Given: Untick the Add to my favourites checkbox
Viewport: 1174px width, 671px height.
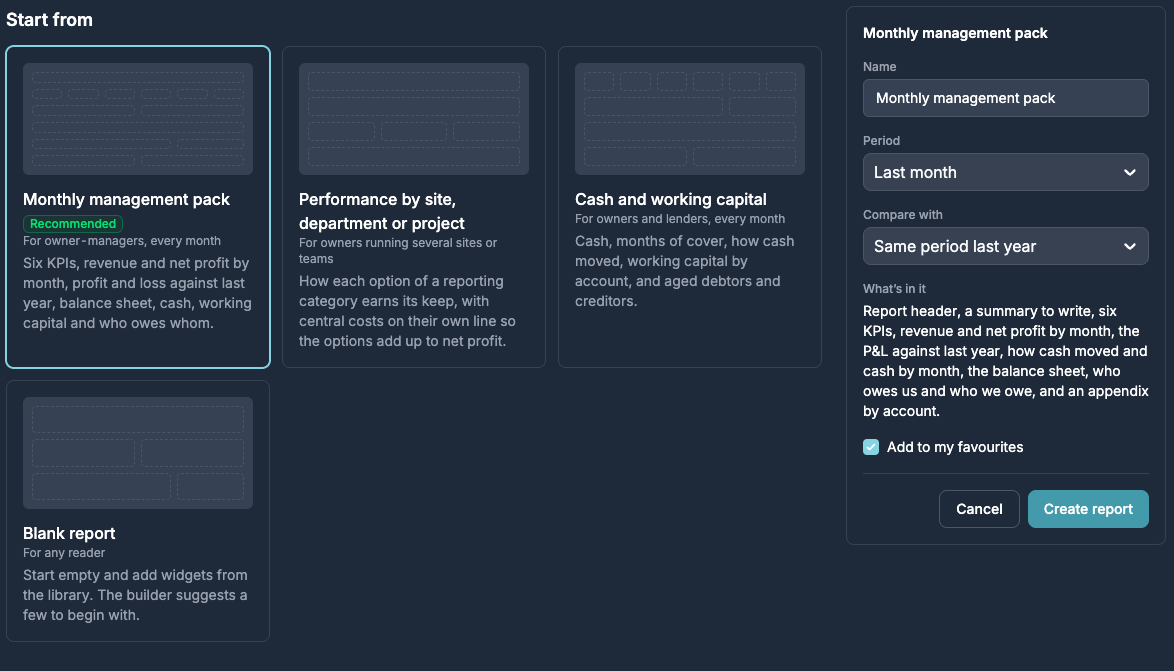Looking at the screenshot, I should tap(871, 447).
